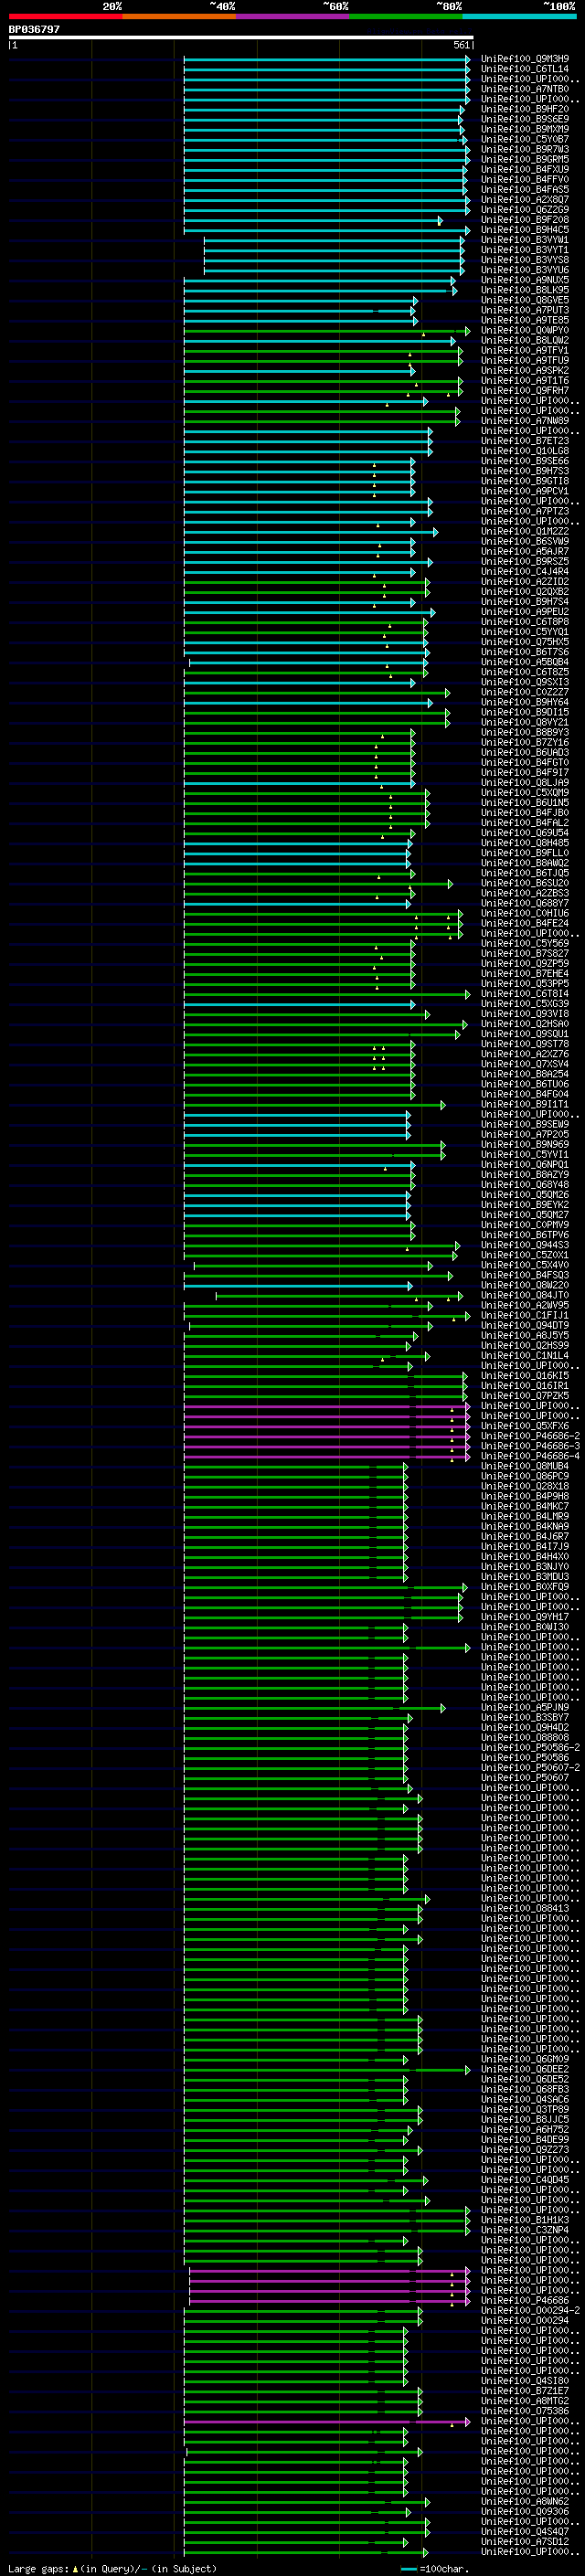Image resolution: width=585 pixels, height=2576 pixels.
Task: Select hit UniRef100_P50586-2
Action: point(530,1748)
